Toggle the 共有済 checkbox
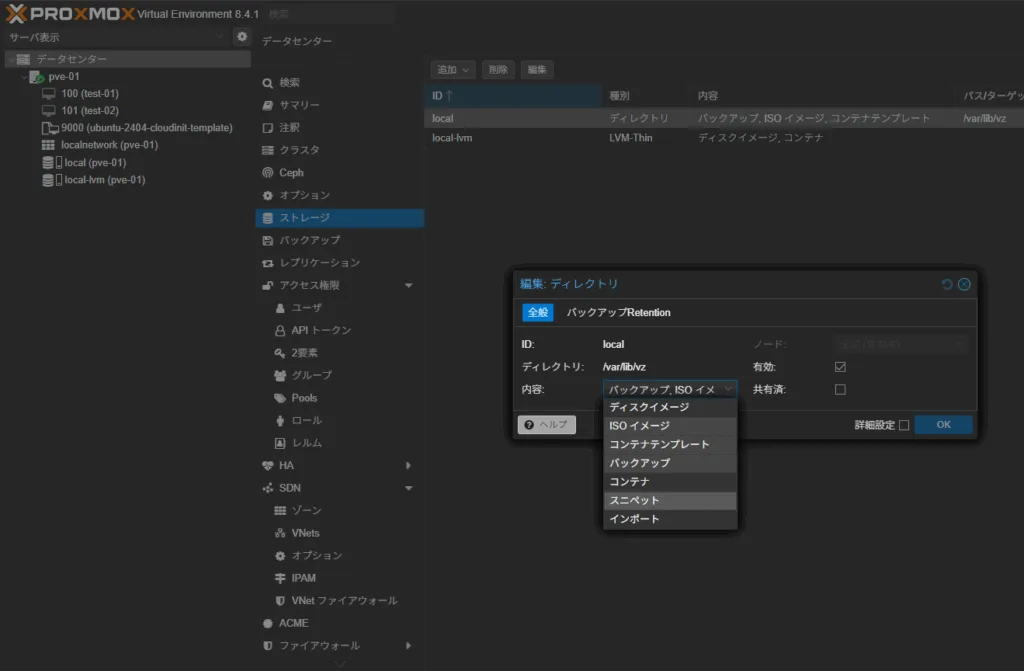Viewport: 1024px width, 671px height. pyautogui.click(x=840, y=389)
